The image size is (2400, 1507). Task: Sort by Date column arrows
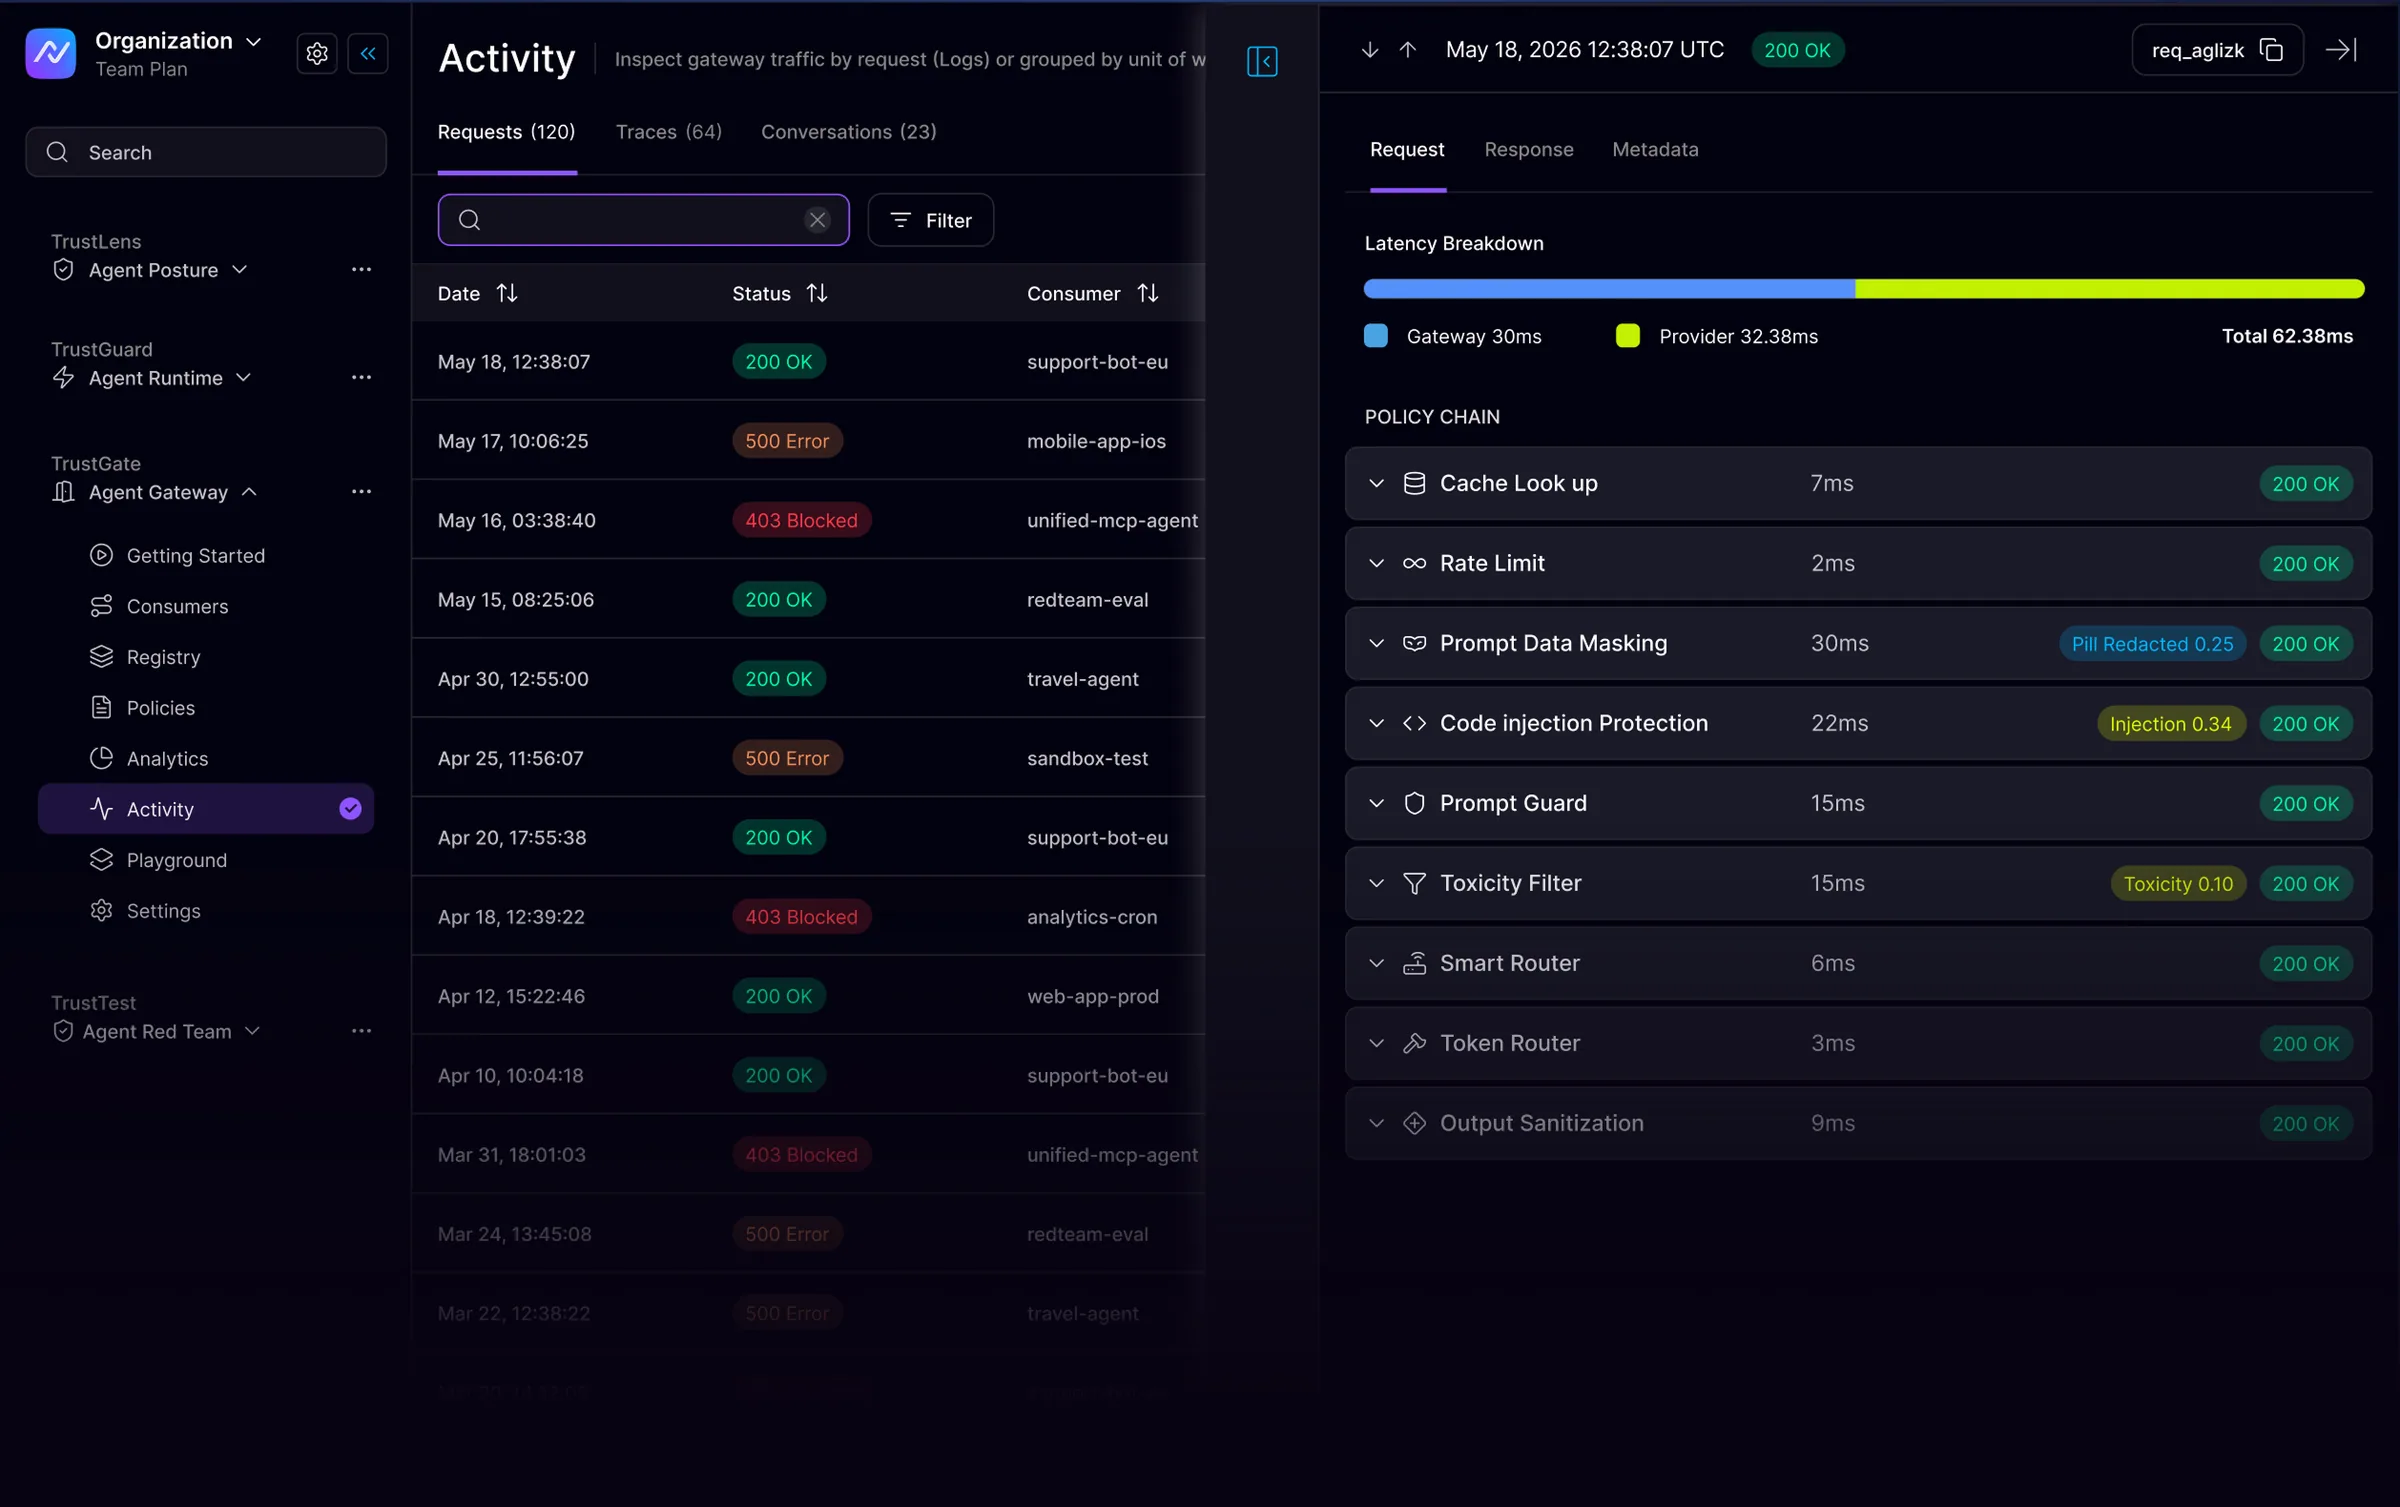coord(507,293)
